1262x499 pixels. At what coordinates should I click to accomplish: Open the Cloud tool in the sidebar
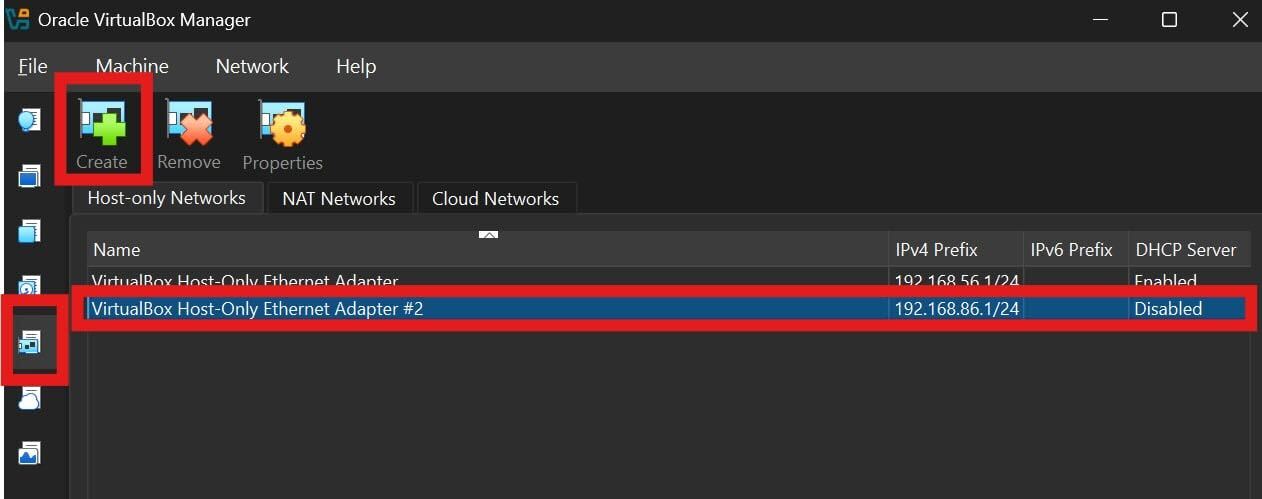point(29,399)
